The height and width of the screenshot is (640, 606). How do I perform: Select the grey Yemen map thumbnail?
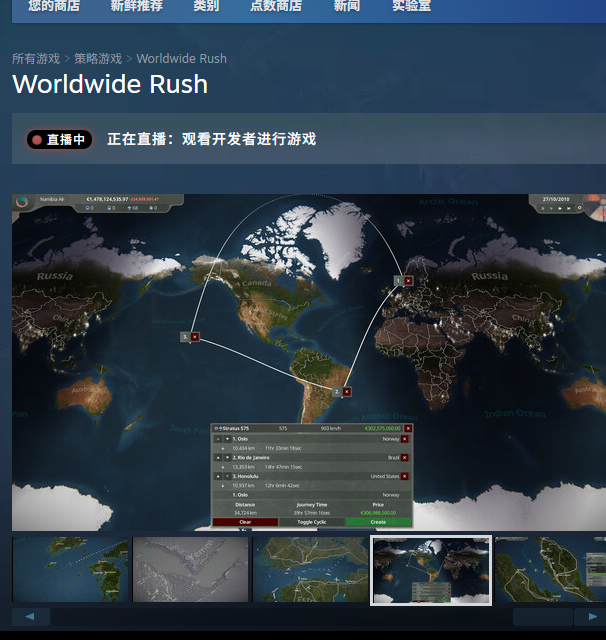(190, 569)
